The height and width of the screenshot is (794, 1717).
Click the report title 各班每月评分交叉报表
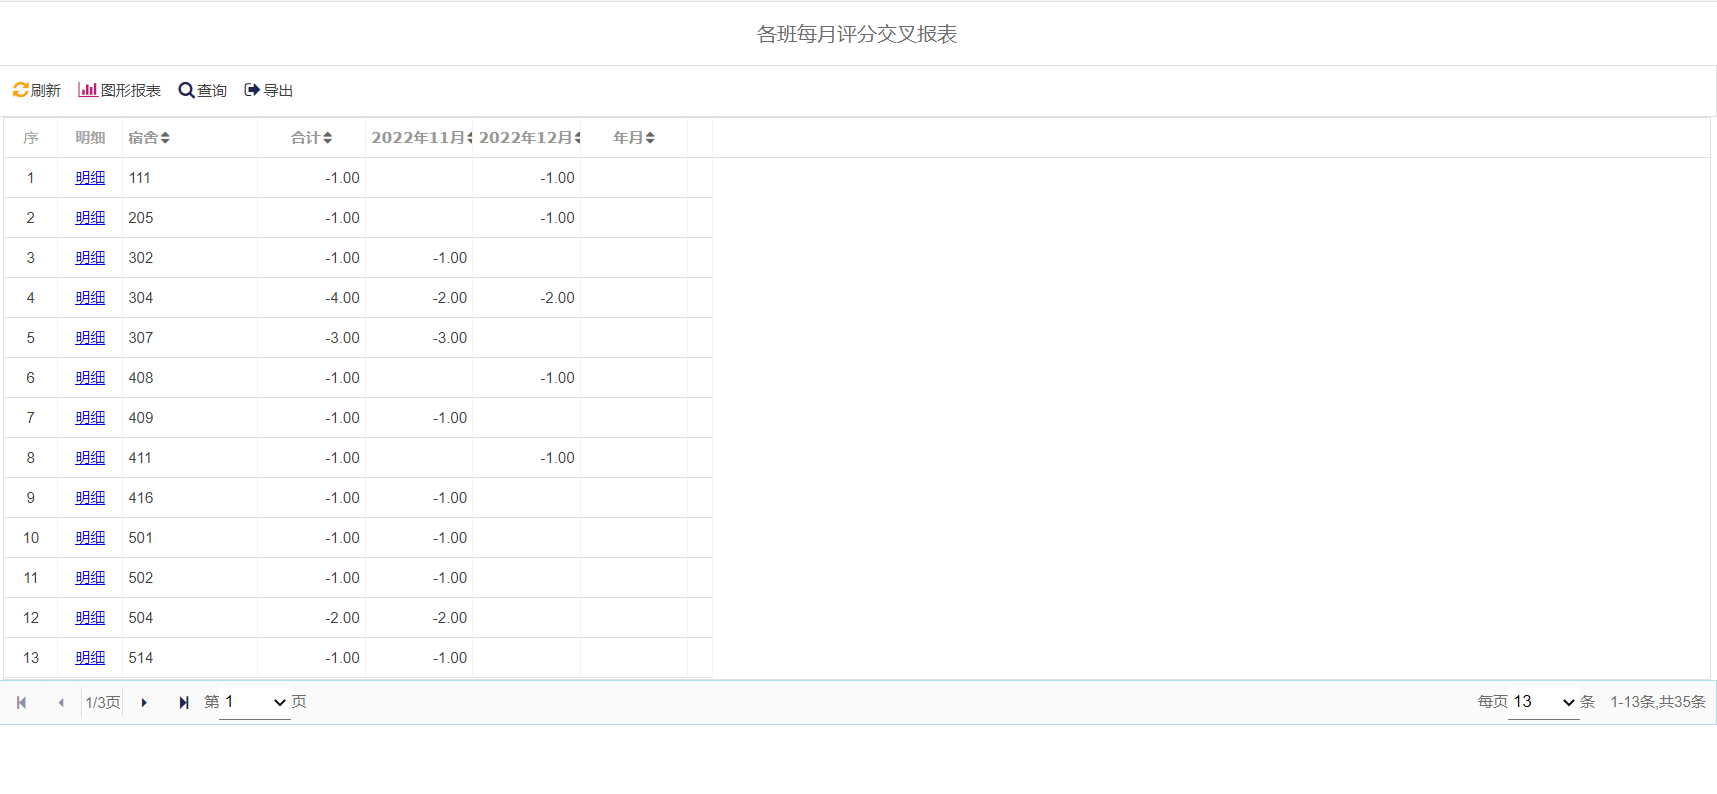857,34
